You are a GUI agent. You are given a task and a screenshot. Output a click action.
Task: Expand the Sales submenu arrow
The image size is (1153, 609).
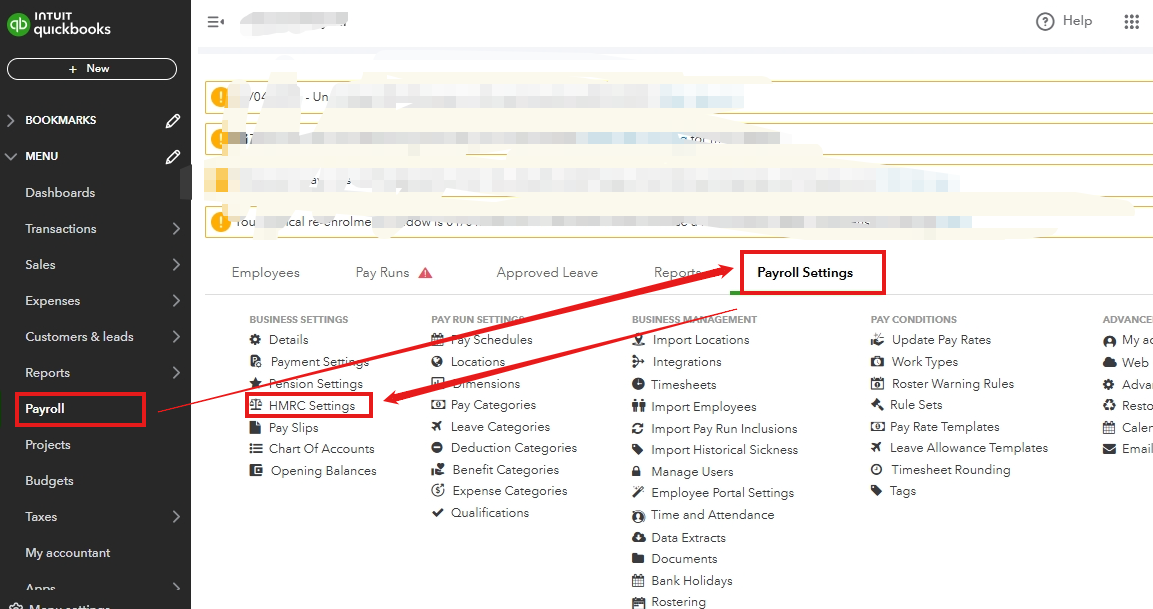pos(176,265)
